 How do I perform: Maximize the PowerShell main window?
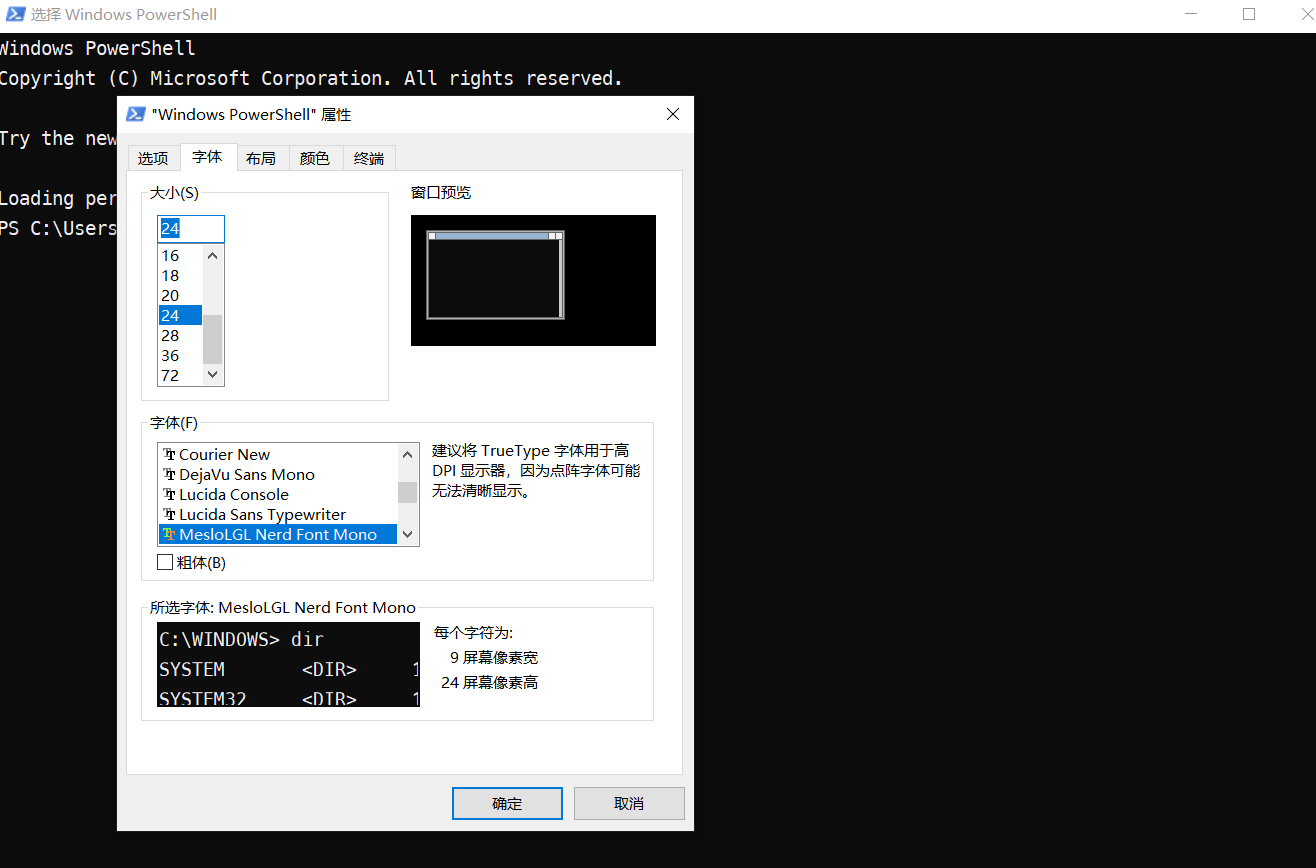click(x=1248, y=15)
